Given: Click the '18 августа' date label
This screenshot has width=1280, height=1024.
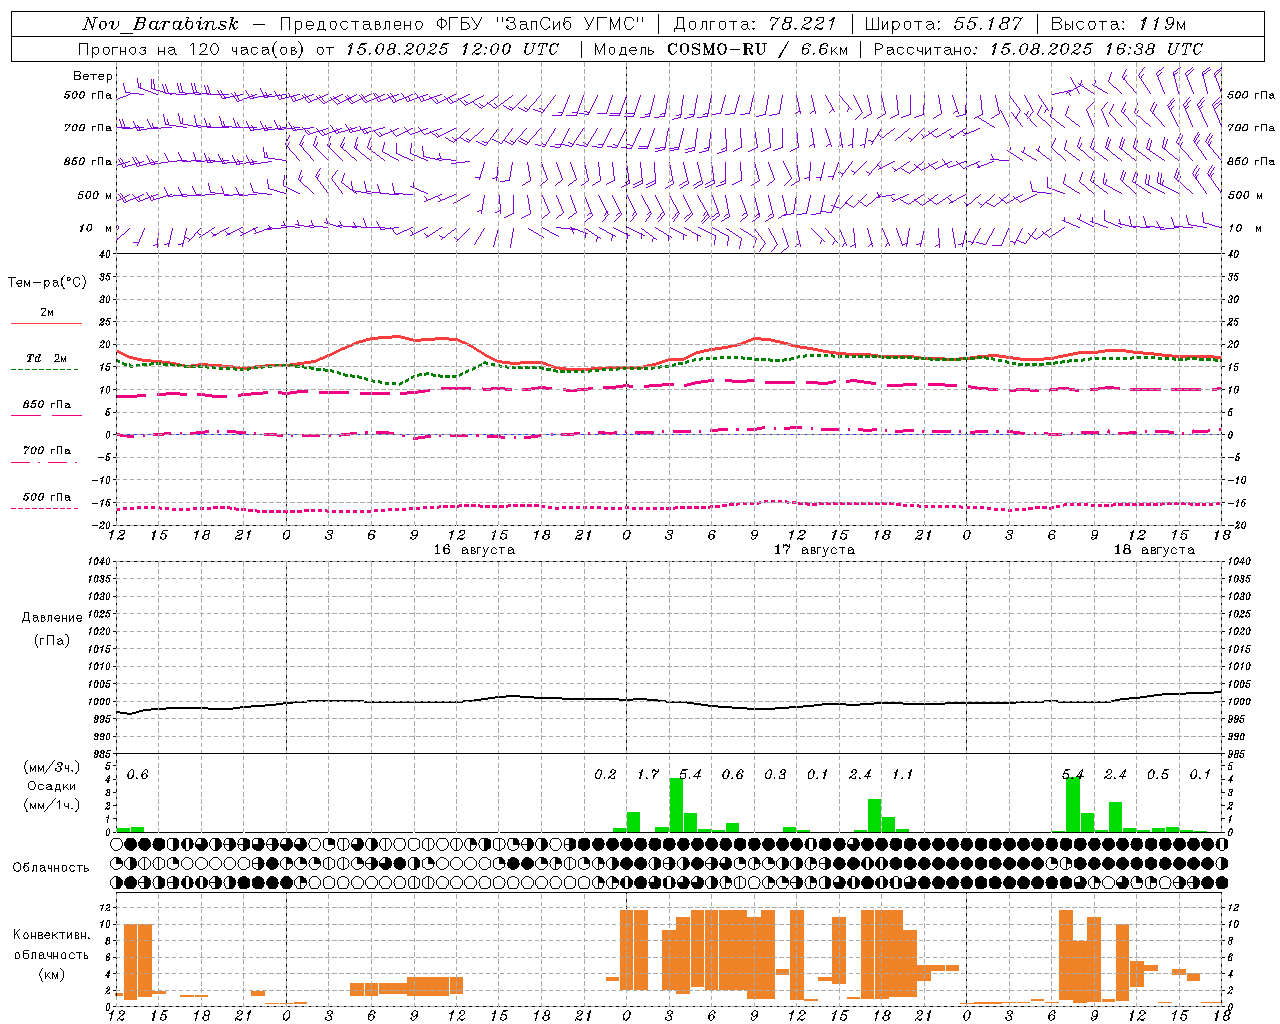Looking at the screenshot, I should click(1154, 550).
